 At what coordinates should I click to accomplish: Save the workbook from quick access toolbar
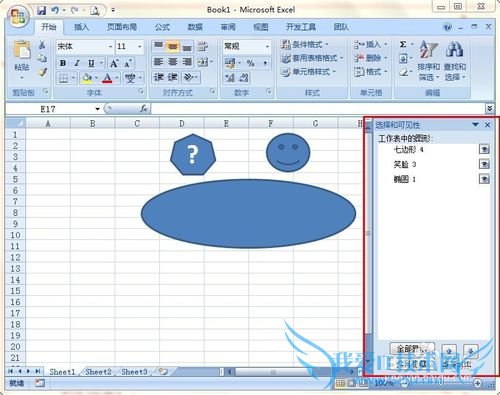[x=42, y=10]
